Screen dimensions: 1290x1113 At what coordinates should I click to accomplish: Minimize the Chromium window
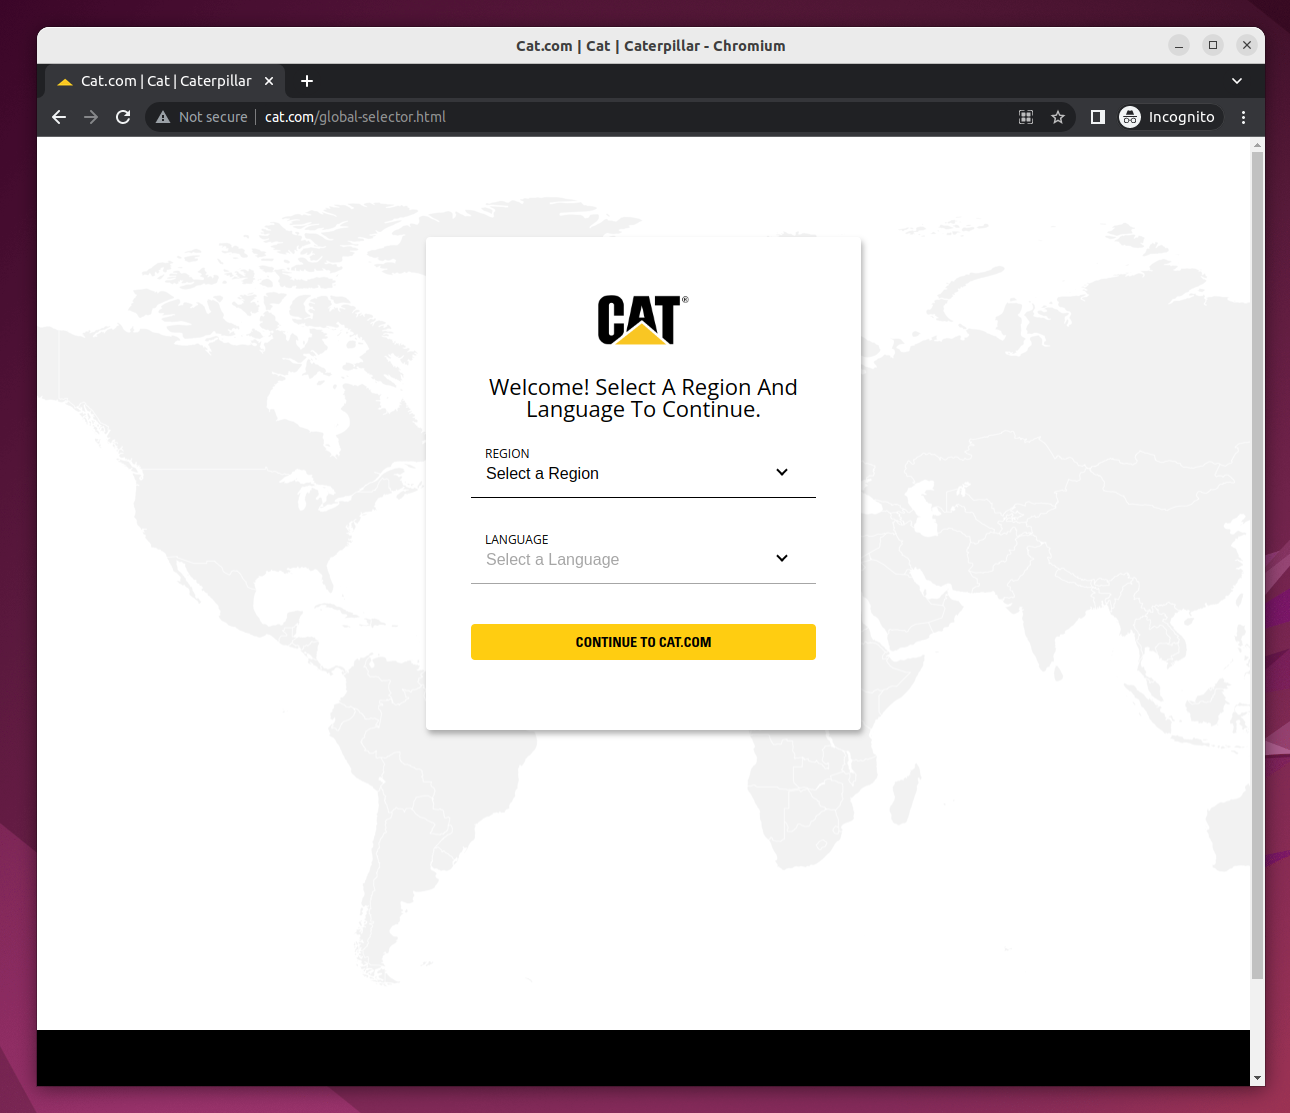point(1179,45)
